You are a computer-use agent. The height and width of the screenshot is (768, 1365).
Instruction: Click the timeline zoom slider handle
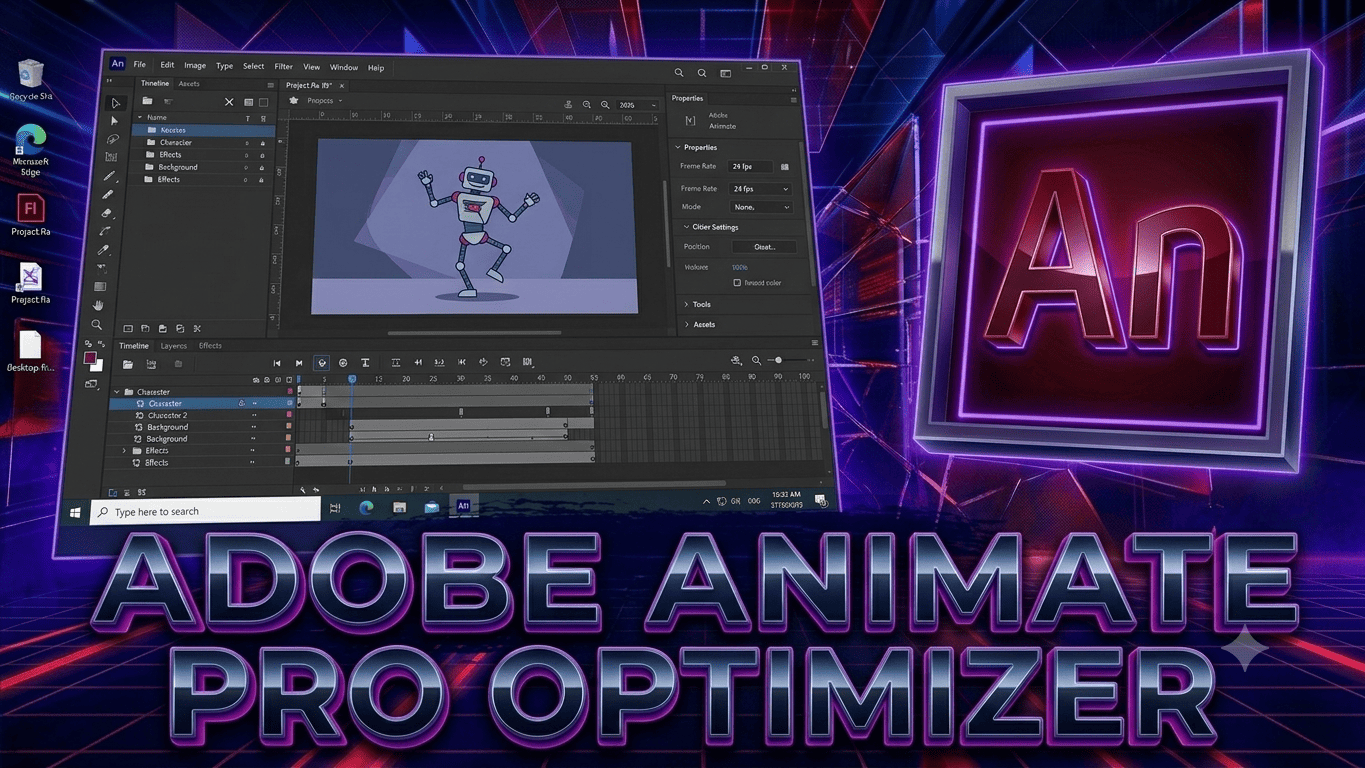click(x=779, y=360)
